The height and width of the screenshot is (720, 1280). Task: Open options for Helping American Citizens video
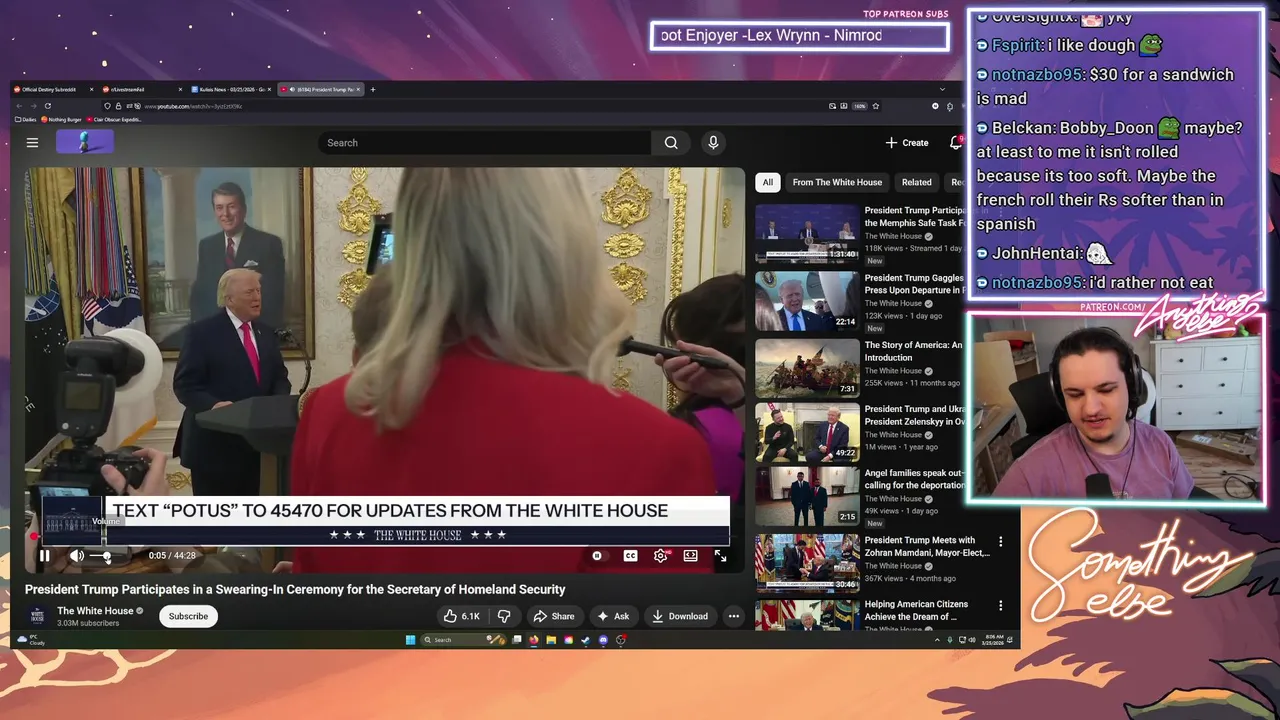tap(1000, 606)
